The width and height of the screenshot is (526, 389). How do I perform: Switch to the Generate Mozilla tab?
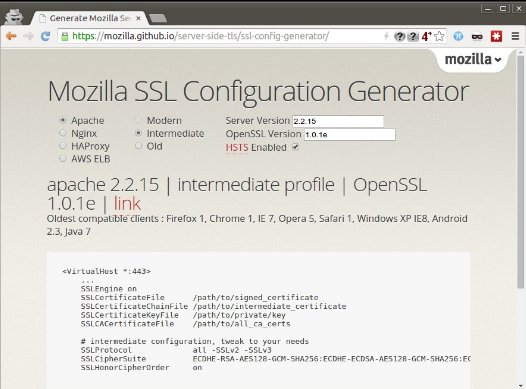pos(90,18)
